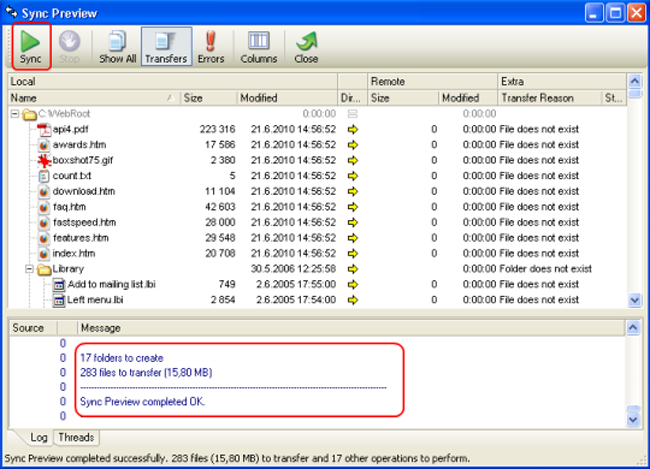Click the Local group header
The image size is (650, 469).
pyautogui.click(x=173, y=81)
